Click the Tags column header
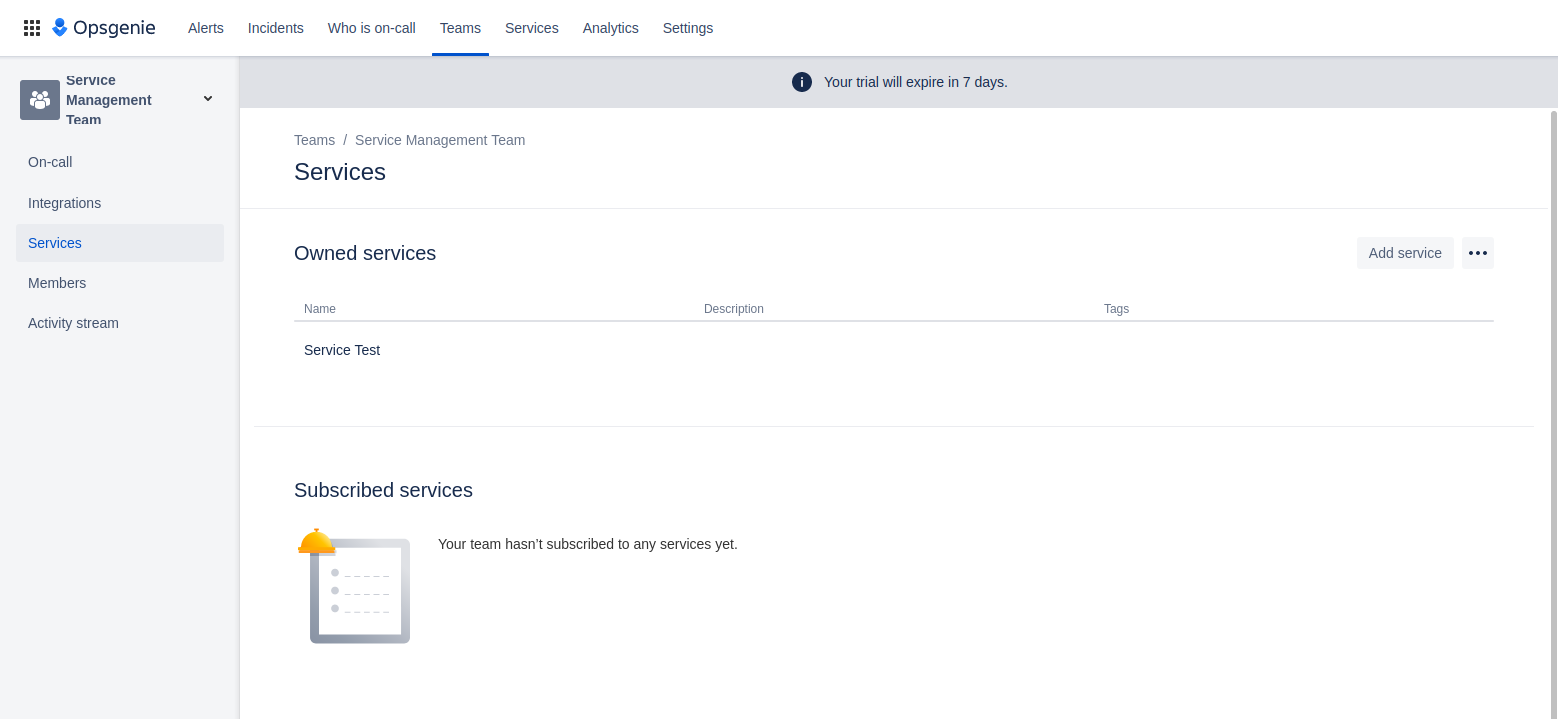Viewport: 1558px width, 719px height. [1116, 309]
